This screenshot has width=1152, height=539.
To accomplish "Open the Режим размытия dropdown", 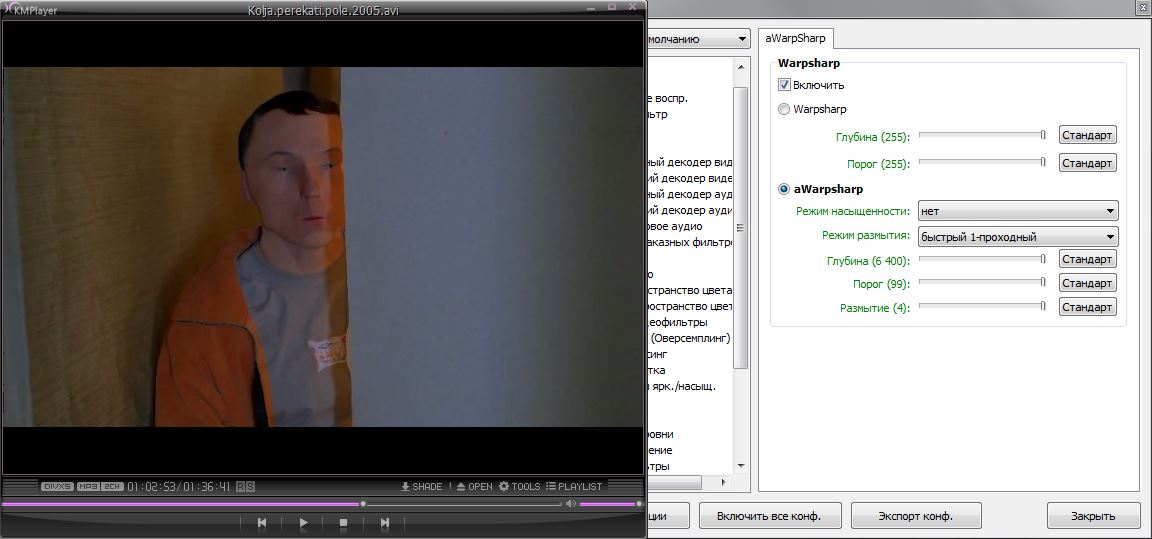I will pyautogui.click(x=1018, y=237).
